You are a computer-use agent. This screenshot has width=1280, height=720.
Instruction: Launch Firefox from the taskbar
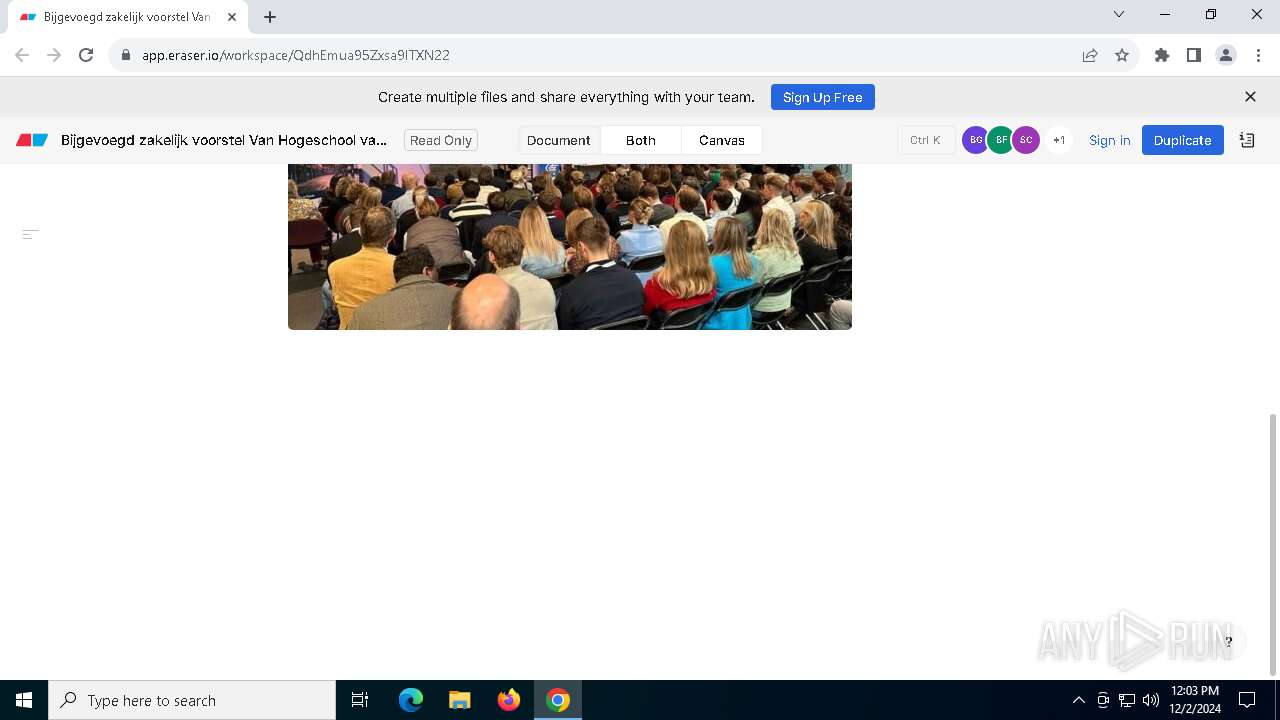pyautogui.click(x=509, y=700)
